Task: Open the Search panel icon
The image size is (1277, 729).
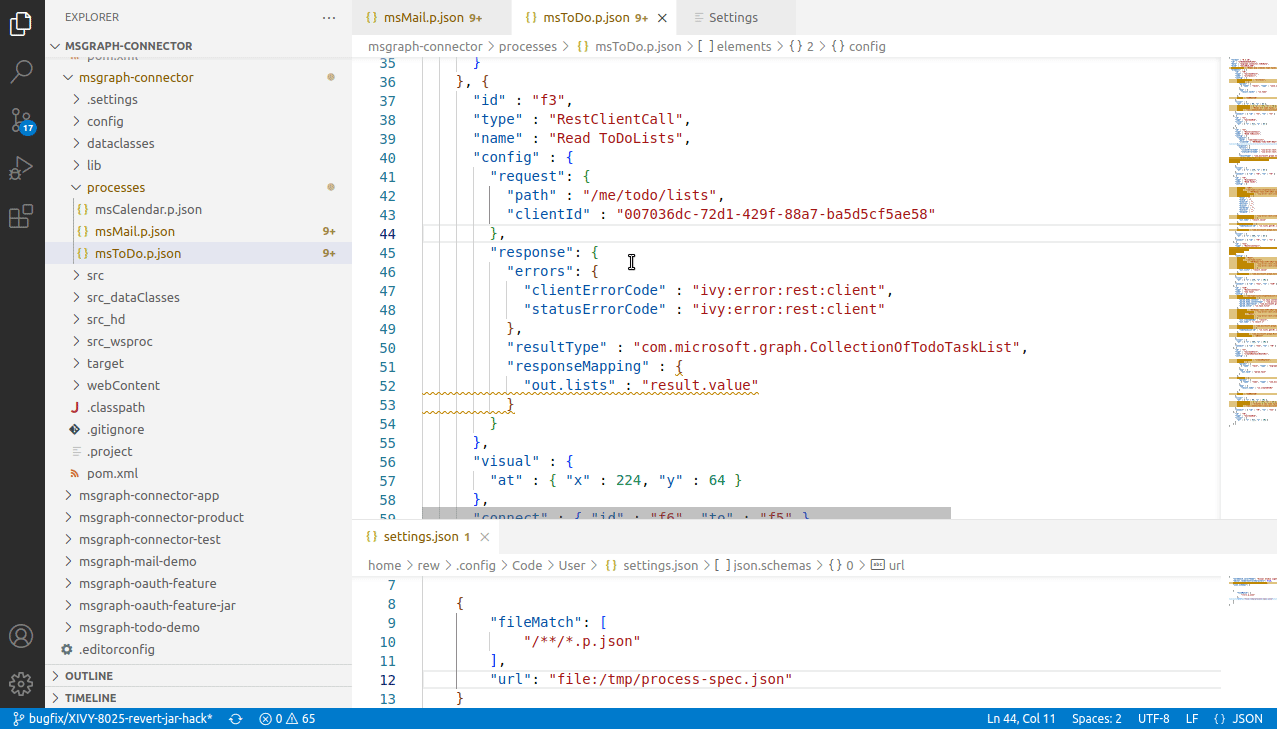Action: pyautogui.click(x=21, y=71)
